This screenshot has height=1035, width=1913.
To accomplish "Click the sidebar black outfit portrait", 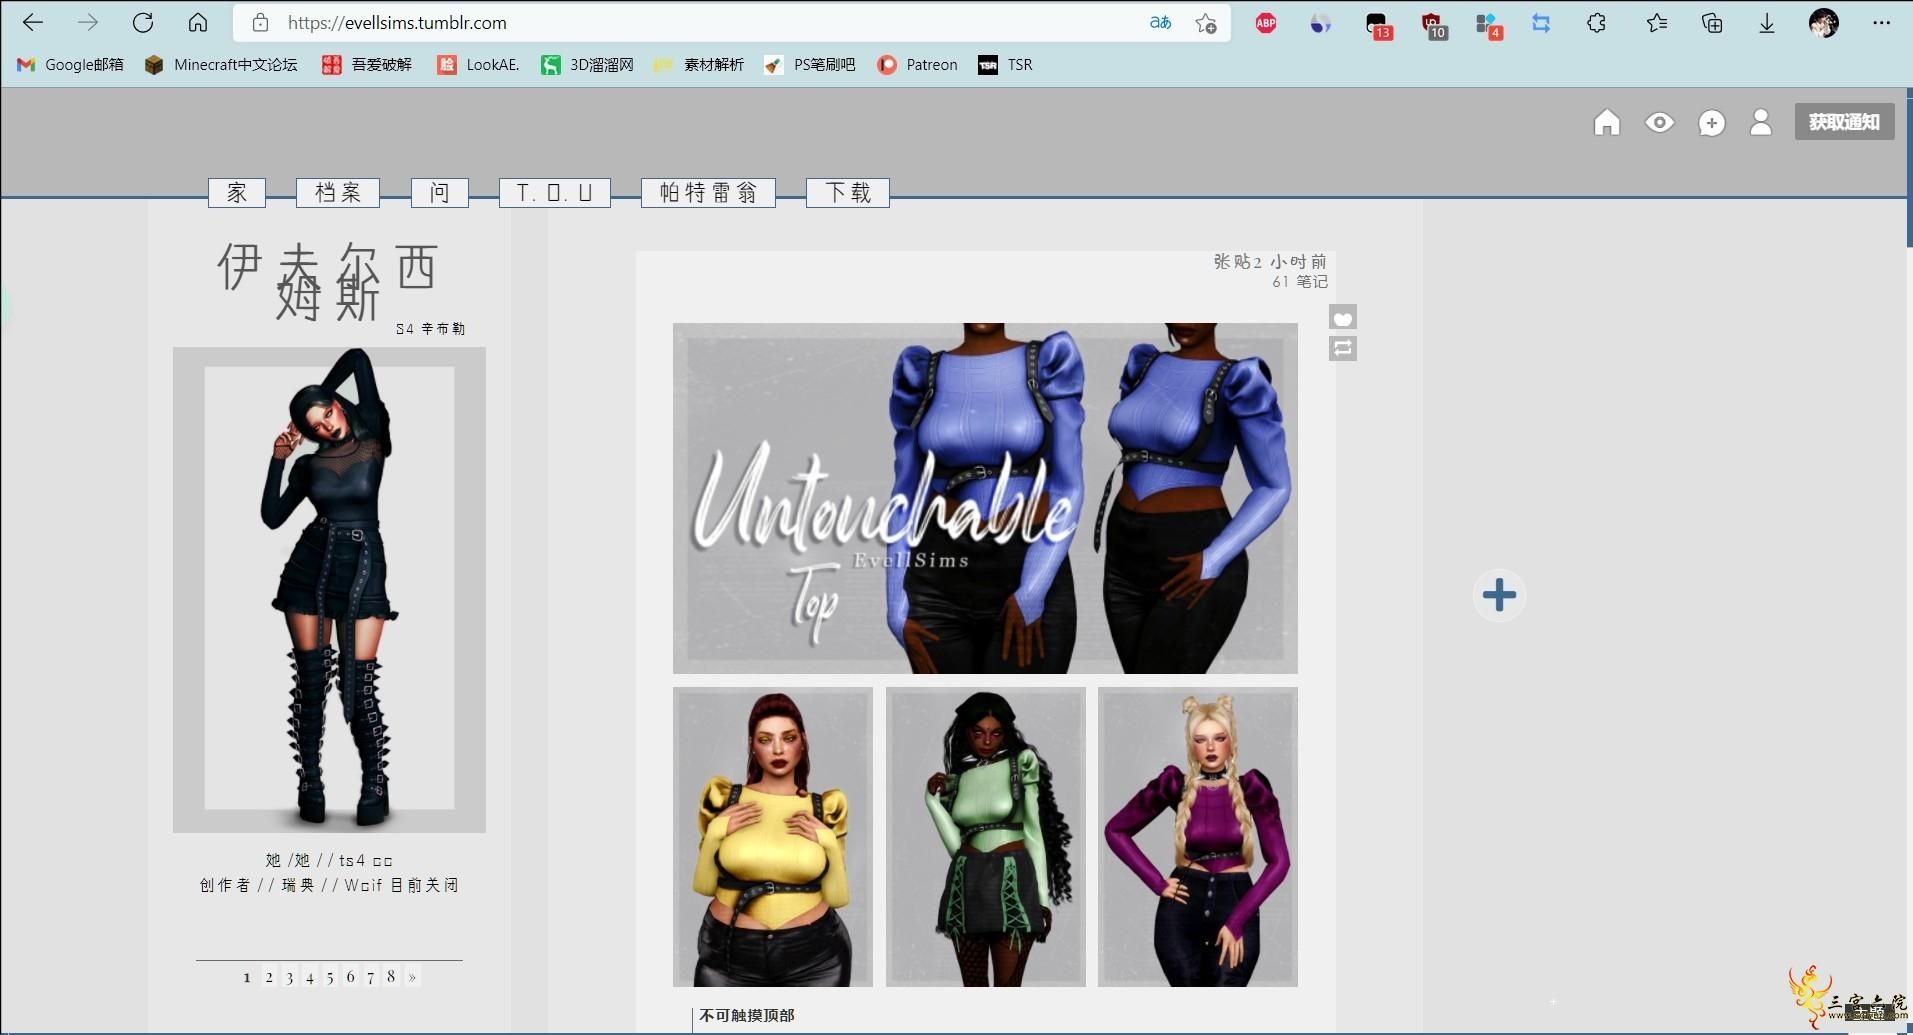I will pyautogui.click(x=329, y=590).
